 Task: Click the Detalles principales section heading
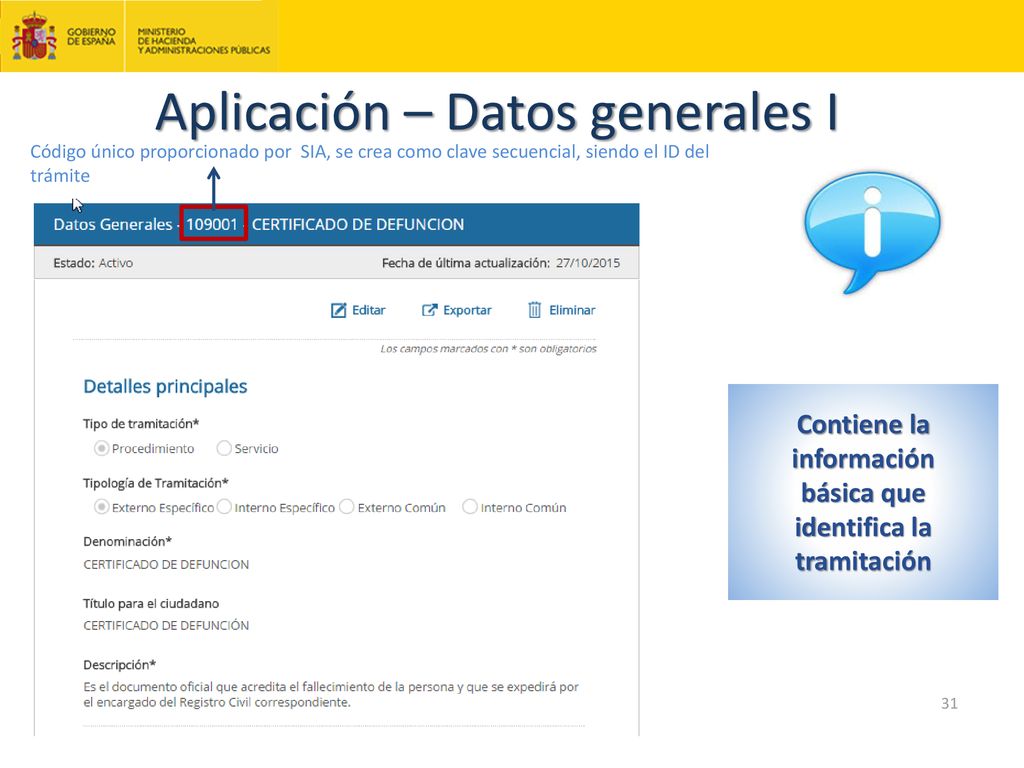tap(165, 386)
